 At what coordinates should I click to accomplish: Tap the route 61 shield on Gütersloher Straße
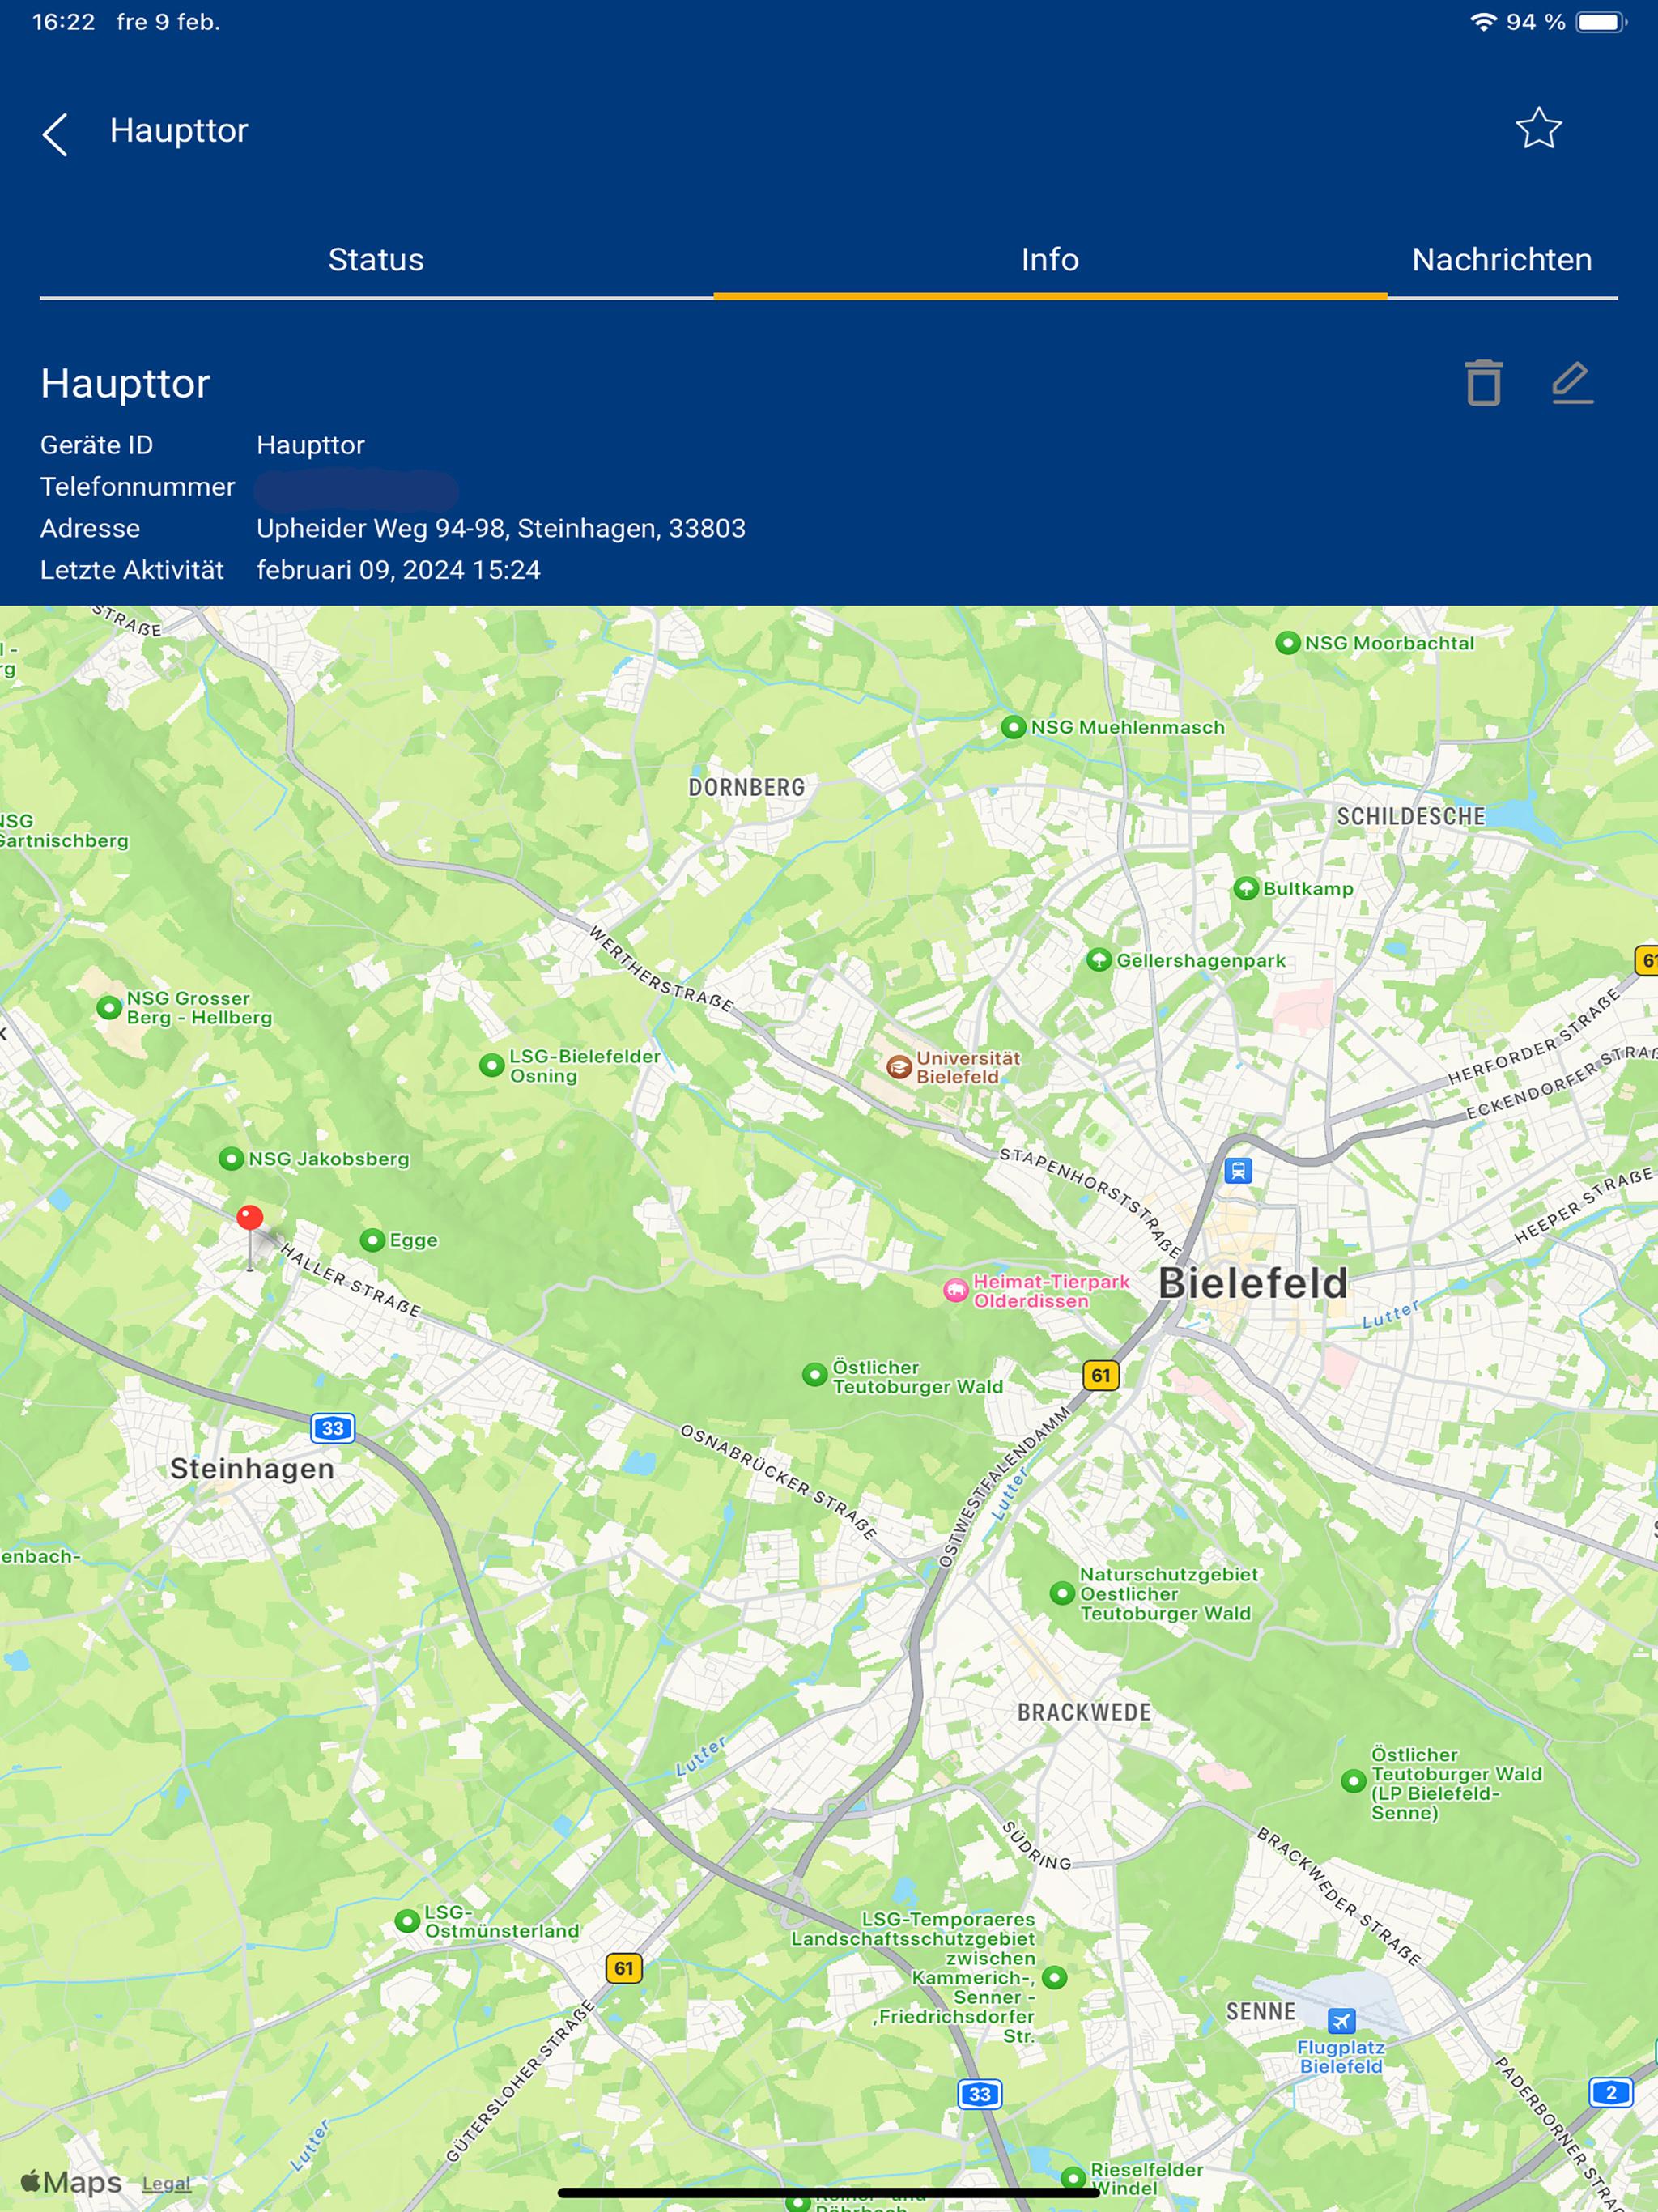tap(623, 1968)
